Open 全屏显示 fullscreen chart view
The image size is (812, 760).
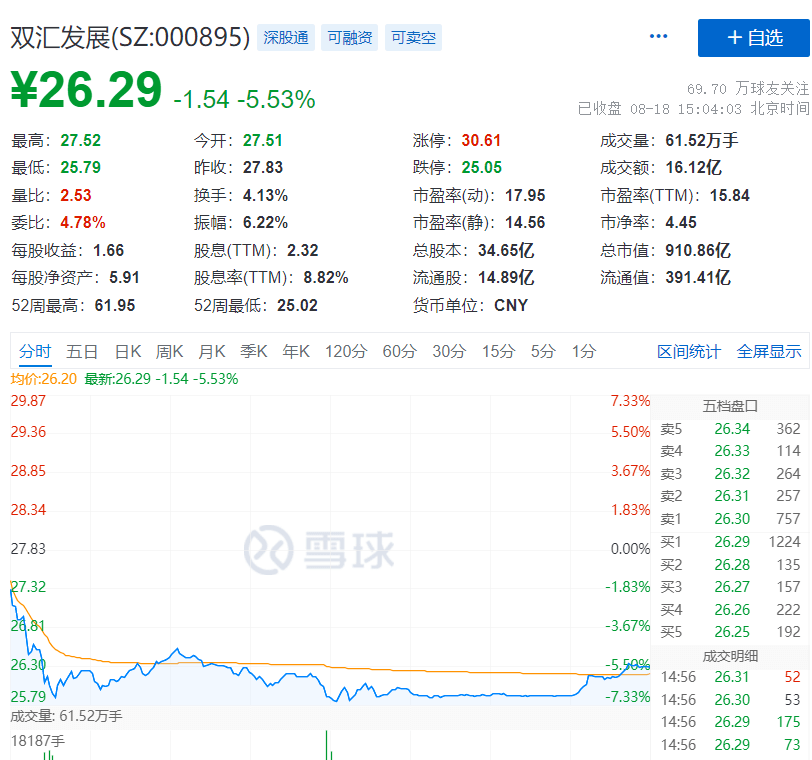pyautogui.click(x=769, y=351)
